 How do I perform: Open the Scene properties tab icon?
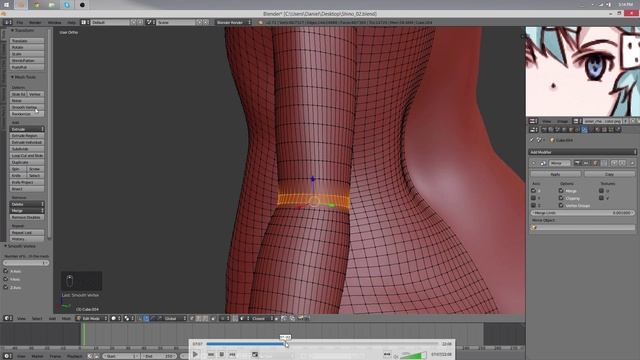pyautogui.click(x=557, y=130)
